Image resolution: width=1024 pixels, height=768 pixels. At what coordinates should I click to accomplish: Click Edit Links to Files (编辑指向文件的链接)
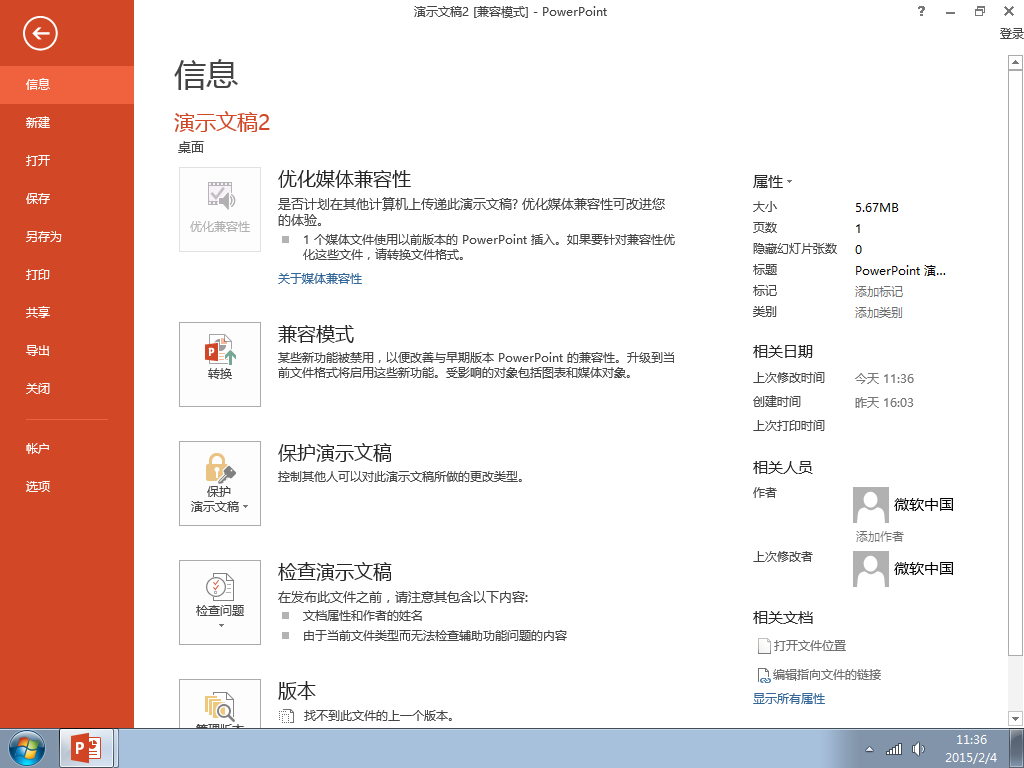[x=827, y=675]
